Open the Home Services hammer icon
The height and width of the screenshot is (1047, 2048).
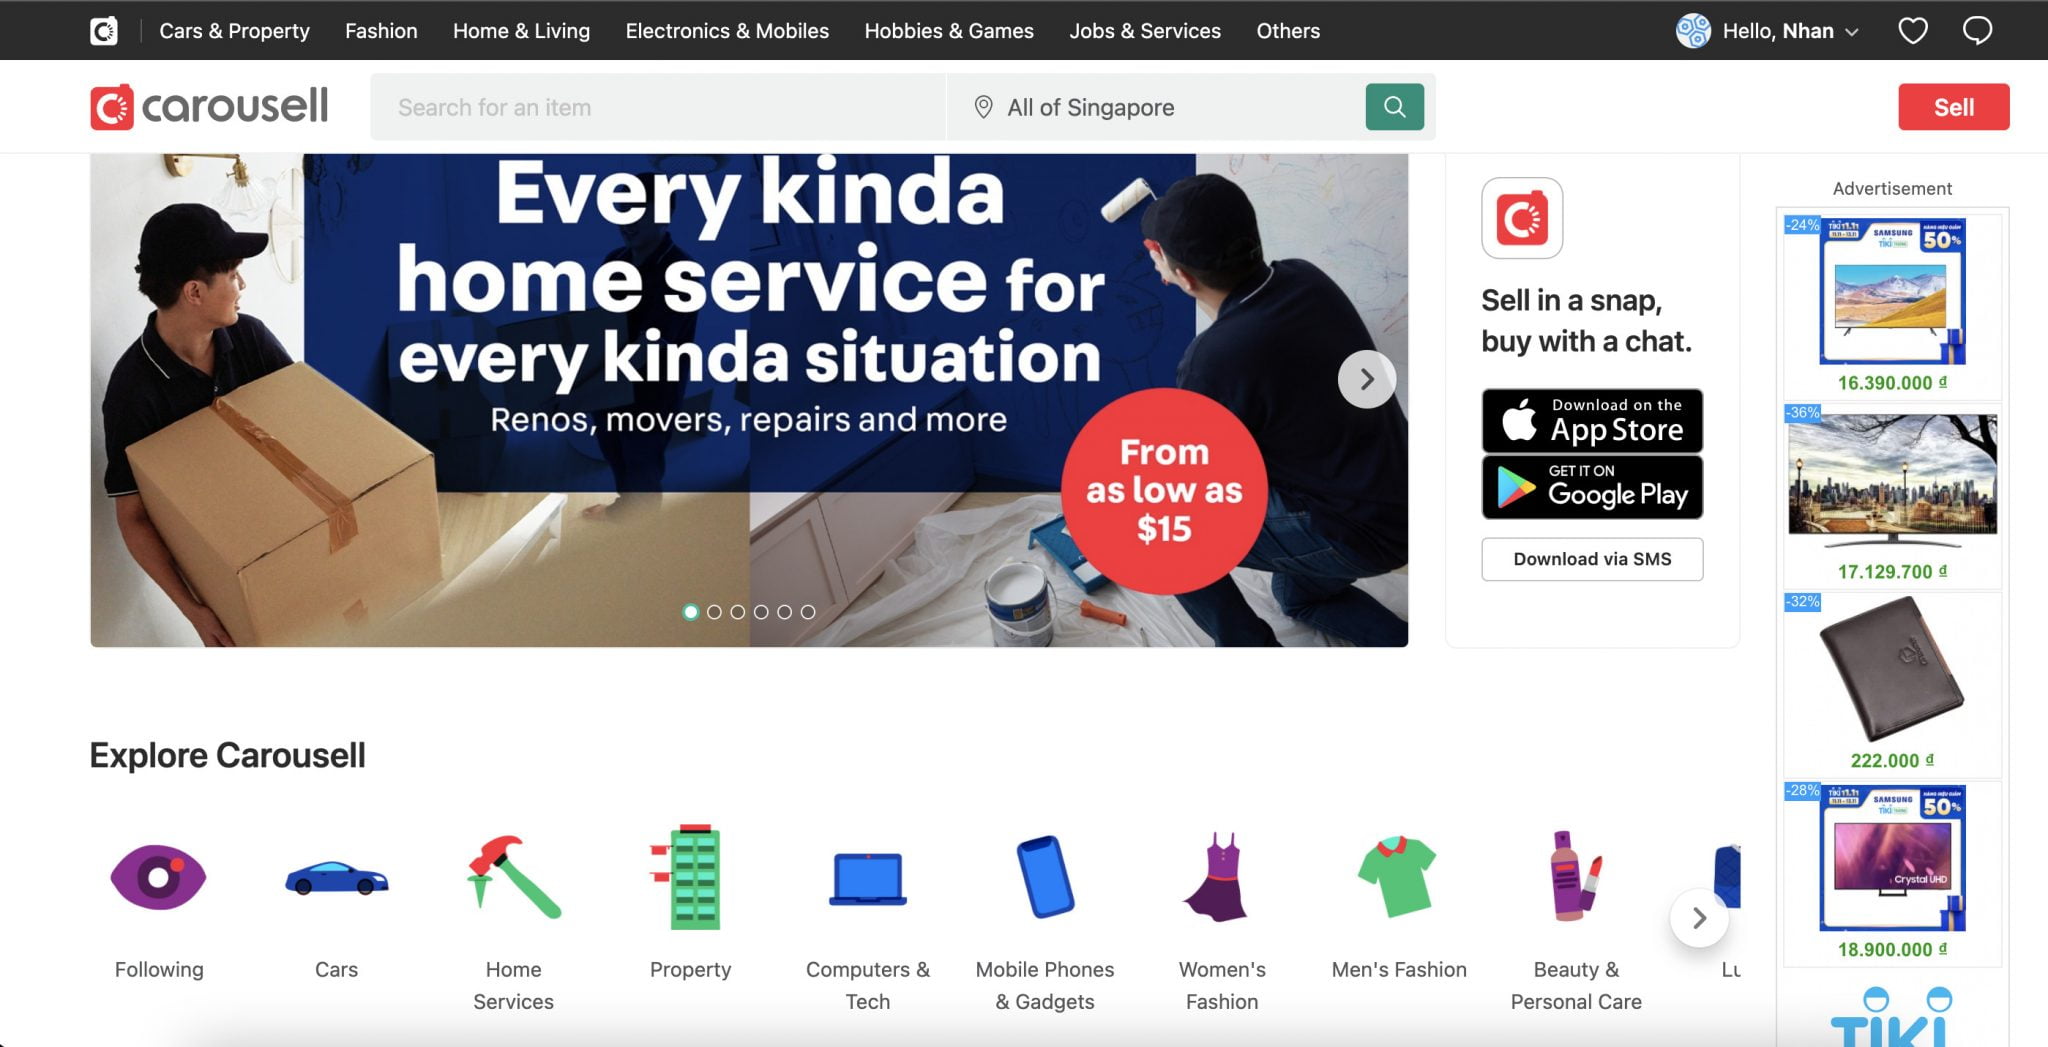[513, 878]
